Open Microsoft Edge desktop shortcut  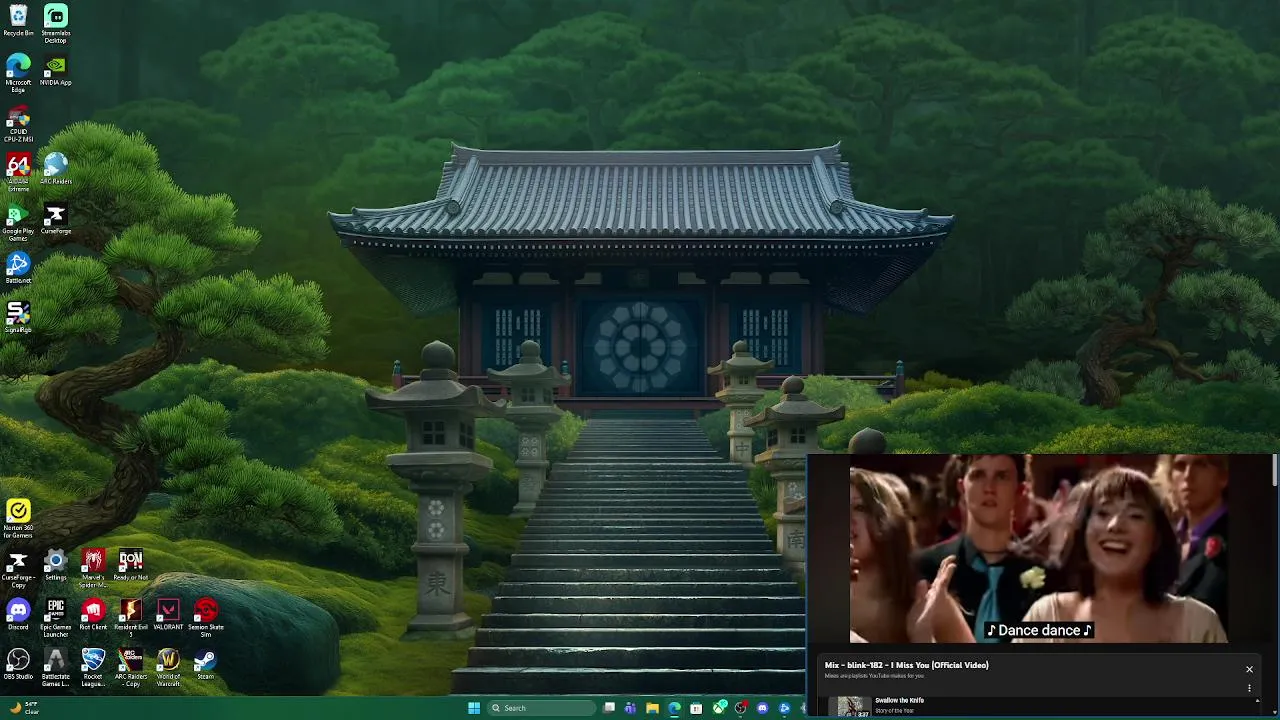(18, 73)
